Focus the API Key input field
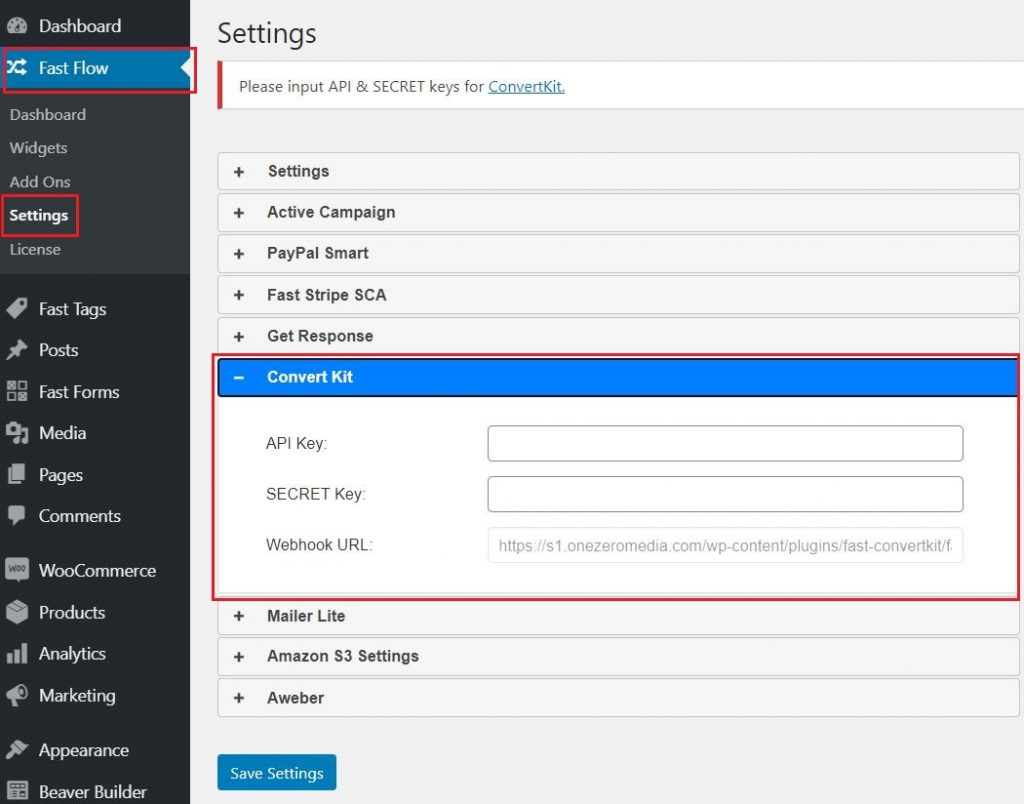This screenshot has width=1024, height=804. [725, 443]
